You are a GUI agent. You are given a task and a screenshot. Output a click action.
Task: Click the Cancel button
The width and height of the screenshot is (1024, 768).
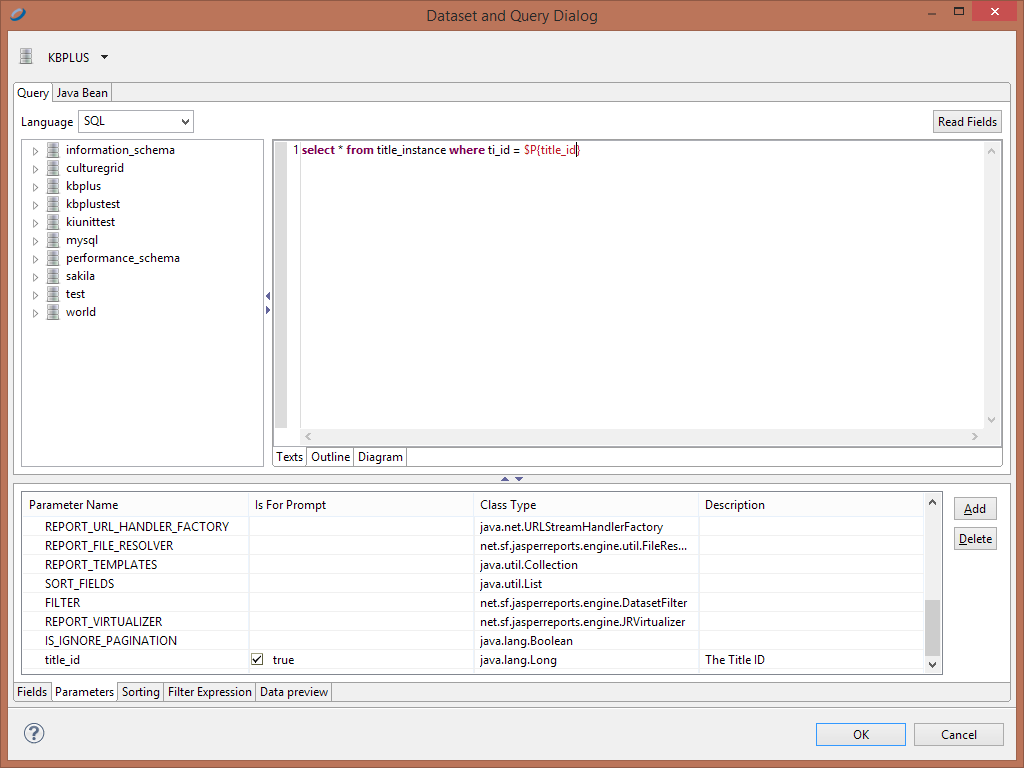(x=959, y=735)
